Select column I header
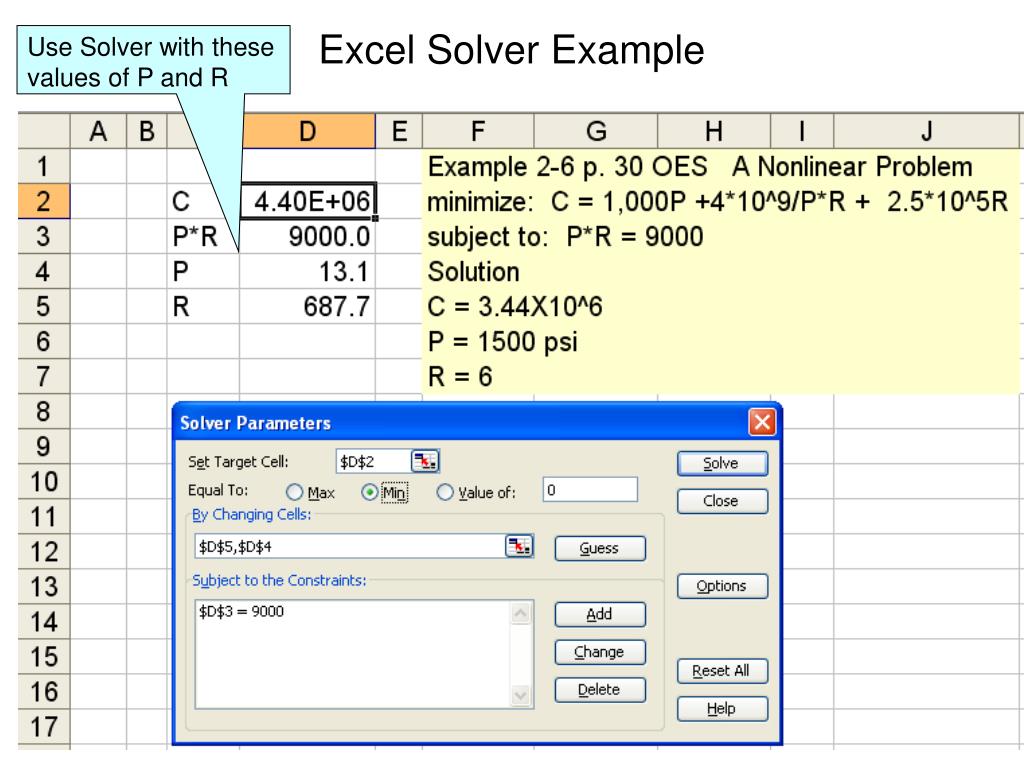 [x=802, y=131]
